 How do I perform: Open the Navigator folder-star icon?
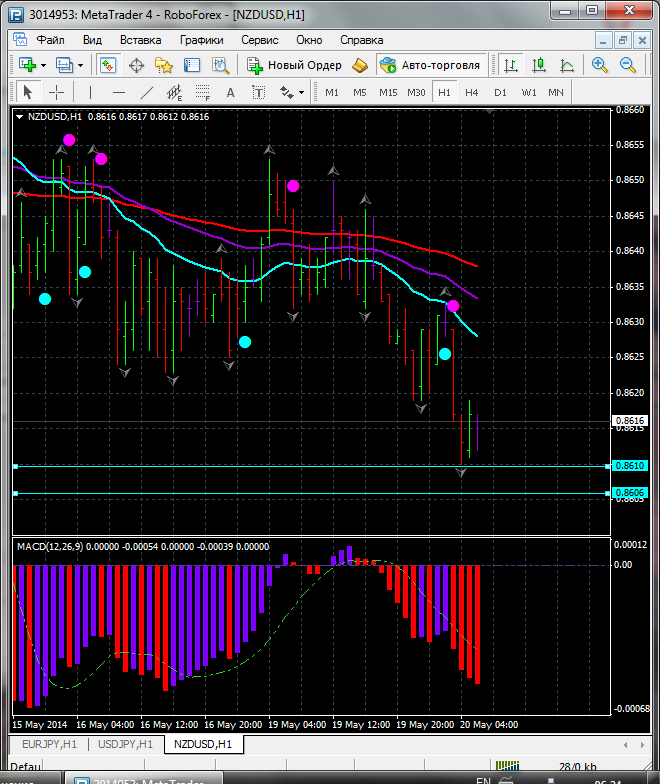point(163,65)
